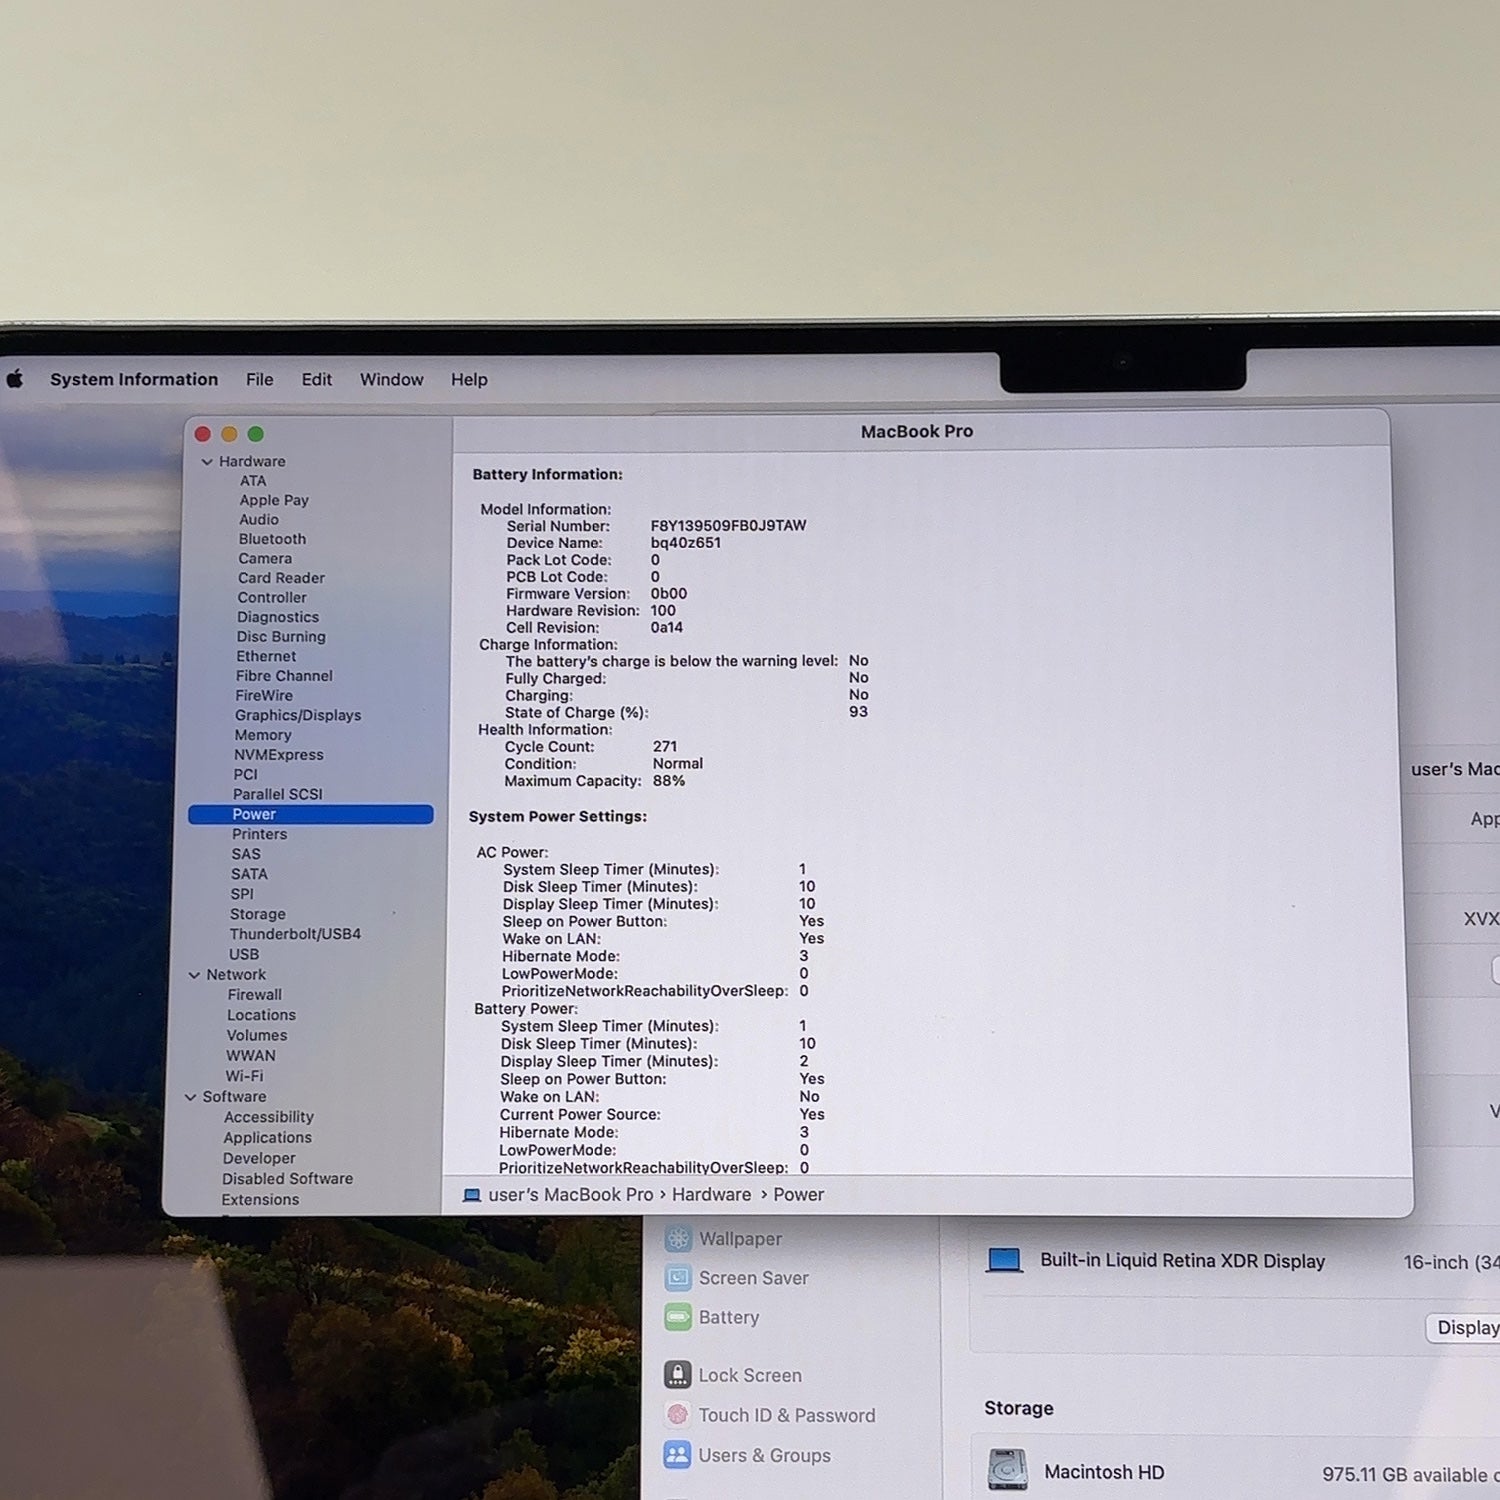The height and width of the screenshot is (1500, 1500).
Task: Click the Battery icon in System Settings
Action: (678, 1317)
